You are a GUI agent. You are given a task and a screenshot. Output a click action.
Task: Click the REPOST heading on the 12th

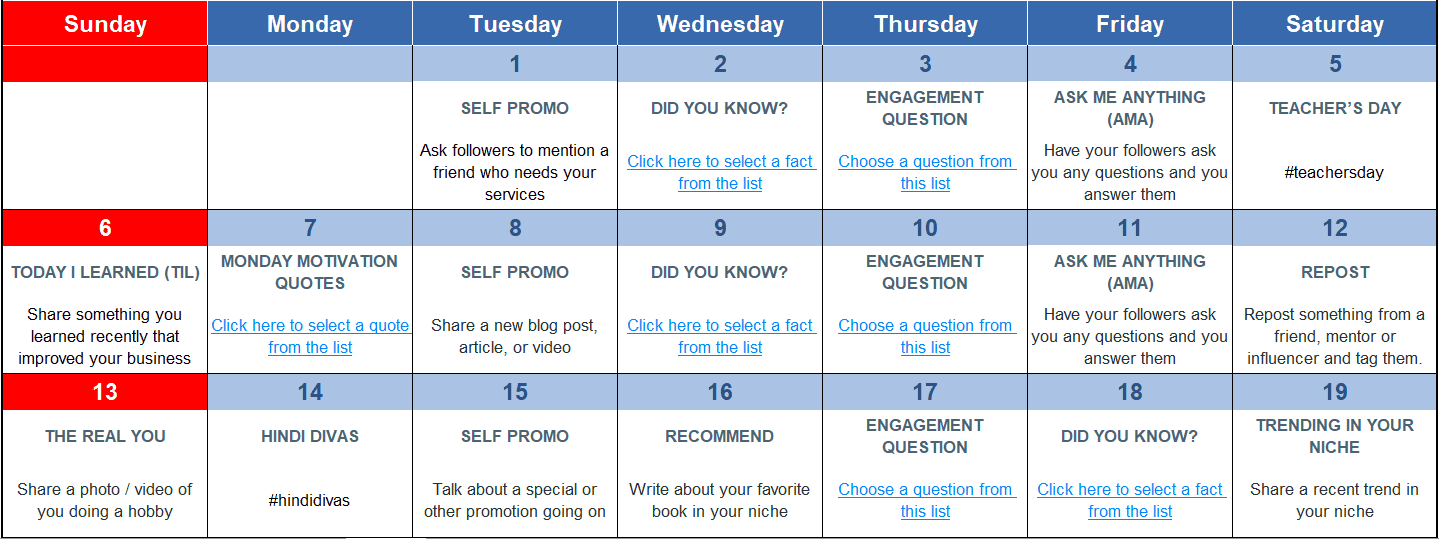(1335, 272)
